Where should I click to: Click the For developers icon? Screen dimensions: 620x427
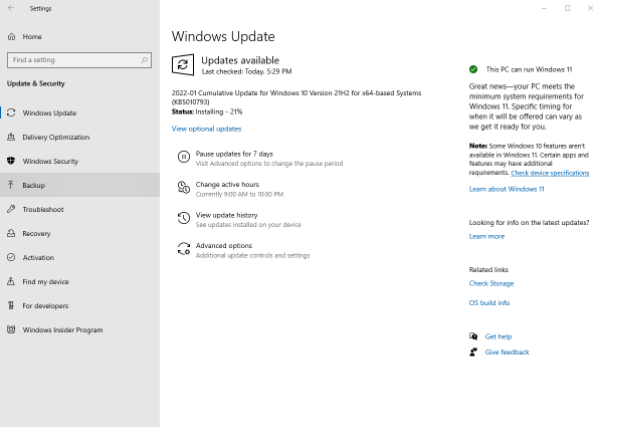click(x=11, y=306)
